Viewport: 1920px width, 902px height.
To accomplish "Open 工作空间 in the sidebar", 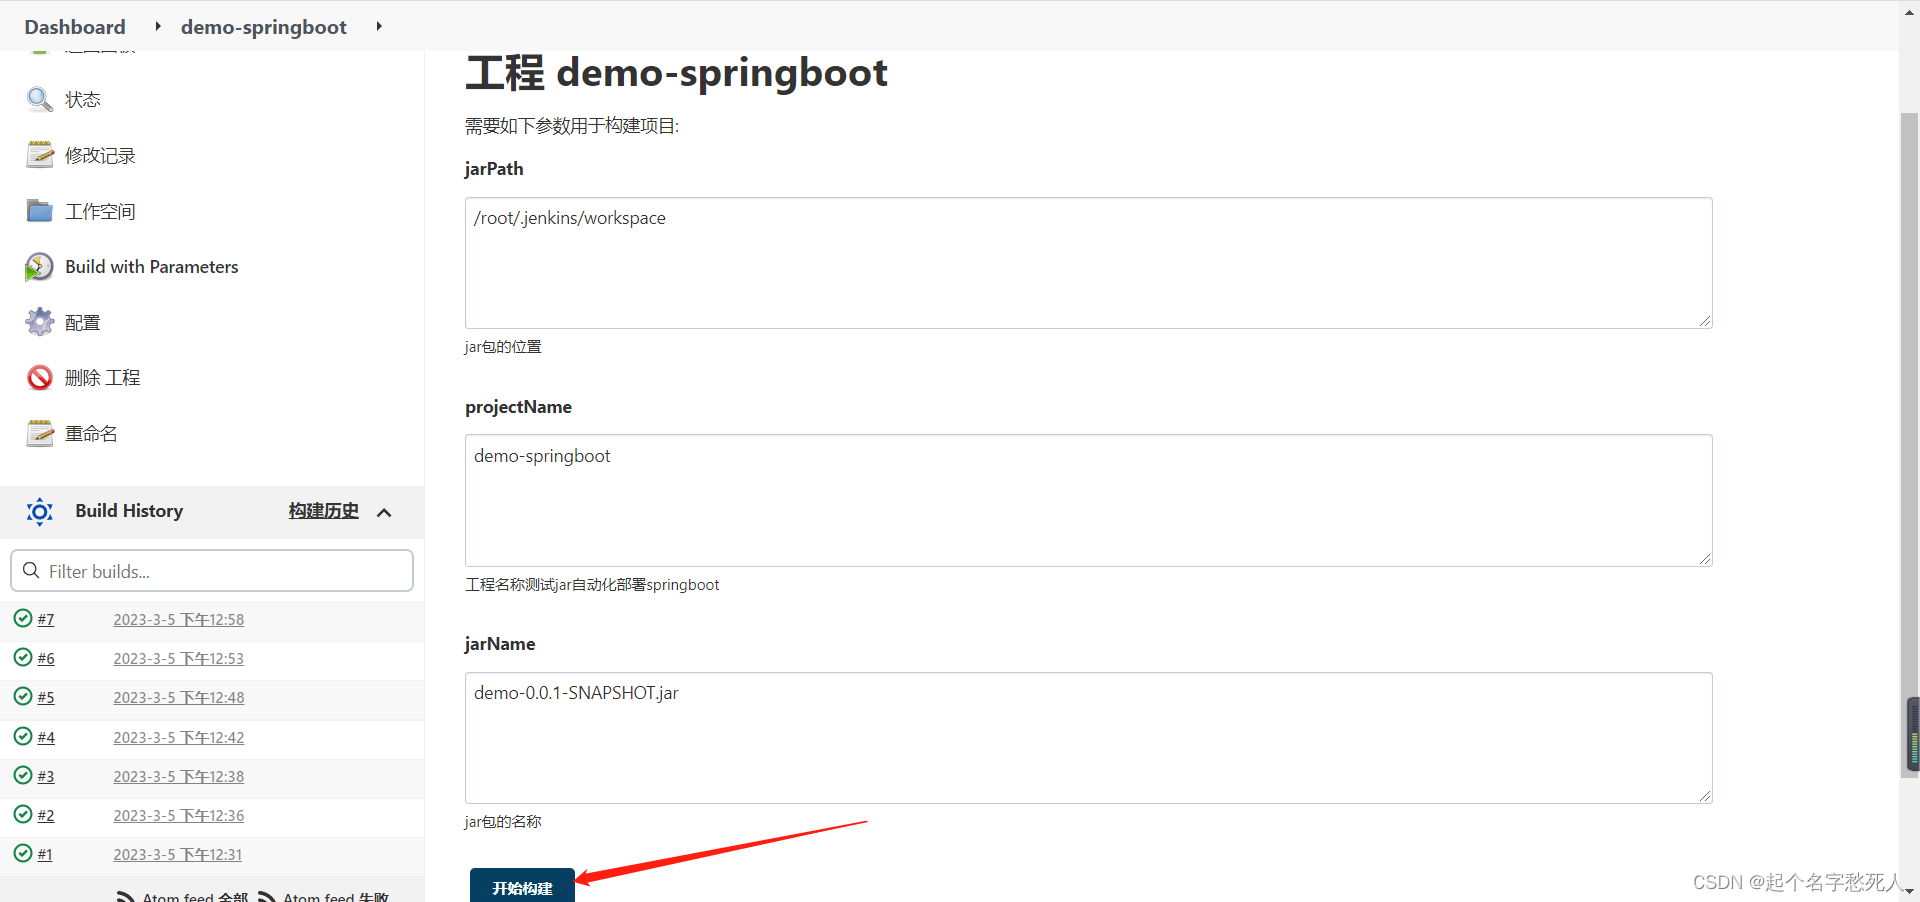I will (100, 211).
